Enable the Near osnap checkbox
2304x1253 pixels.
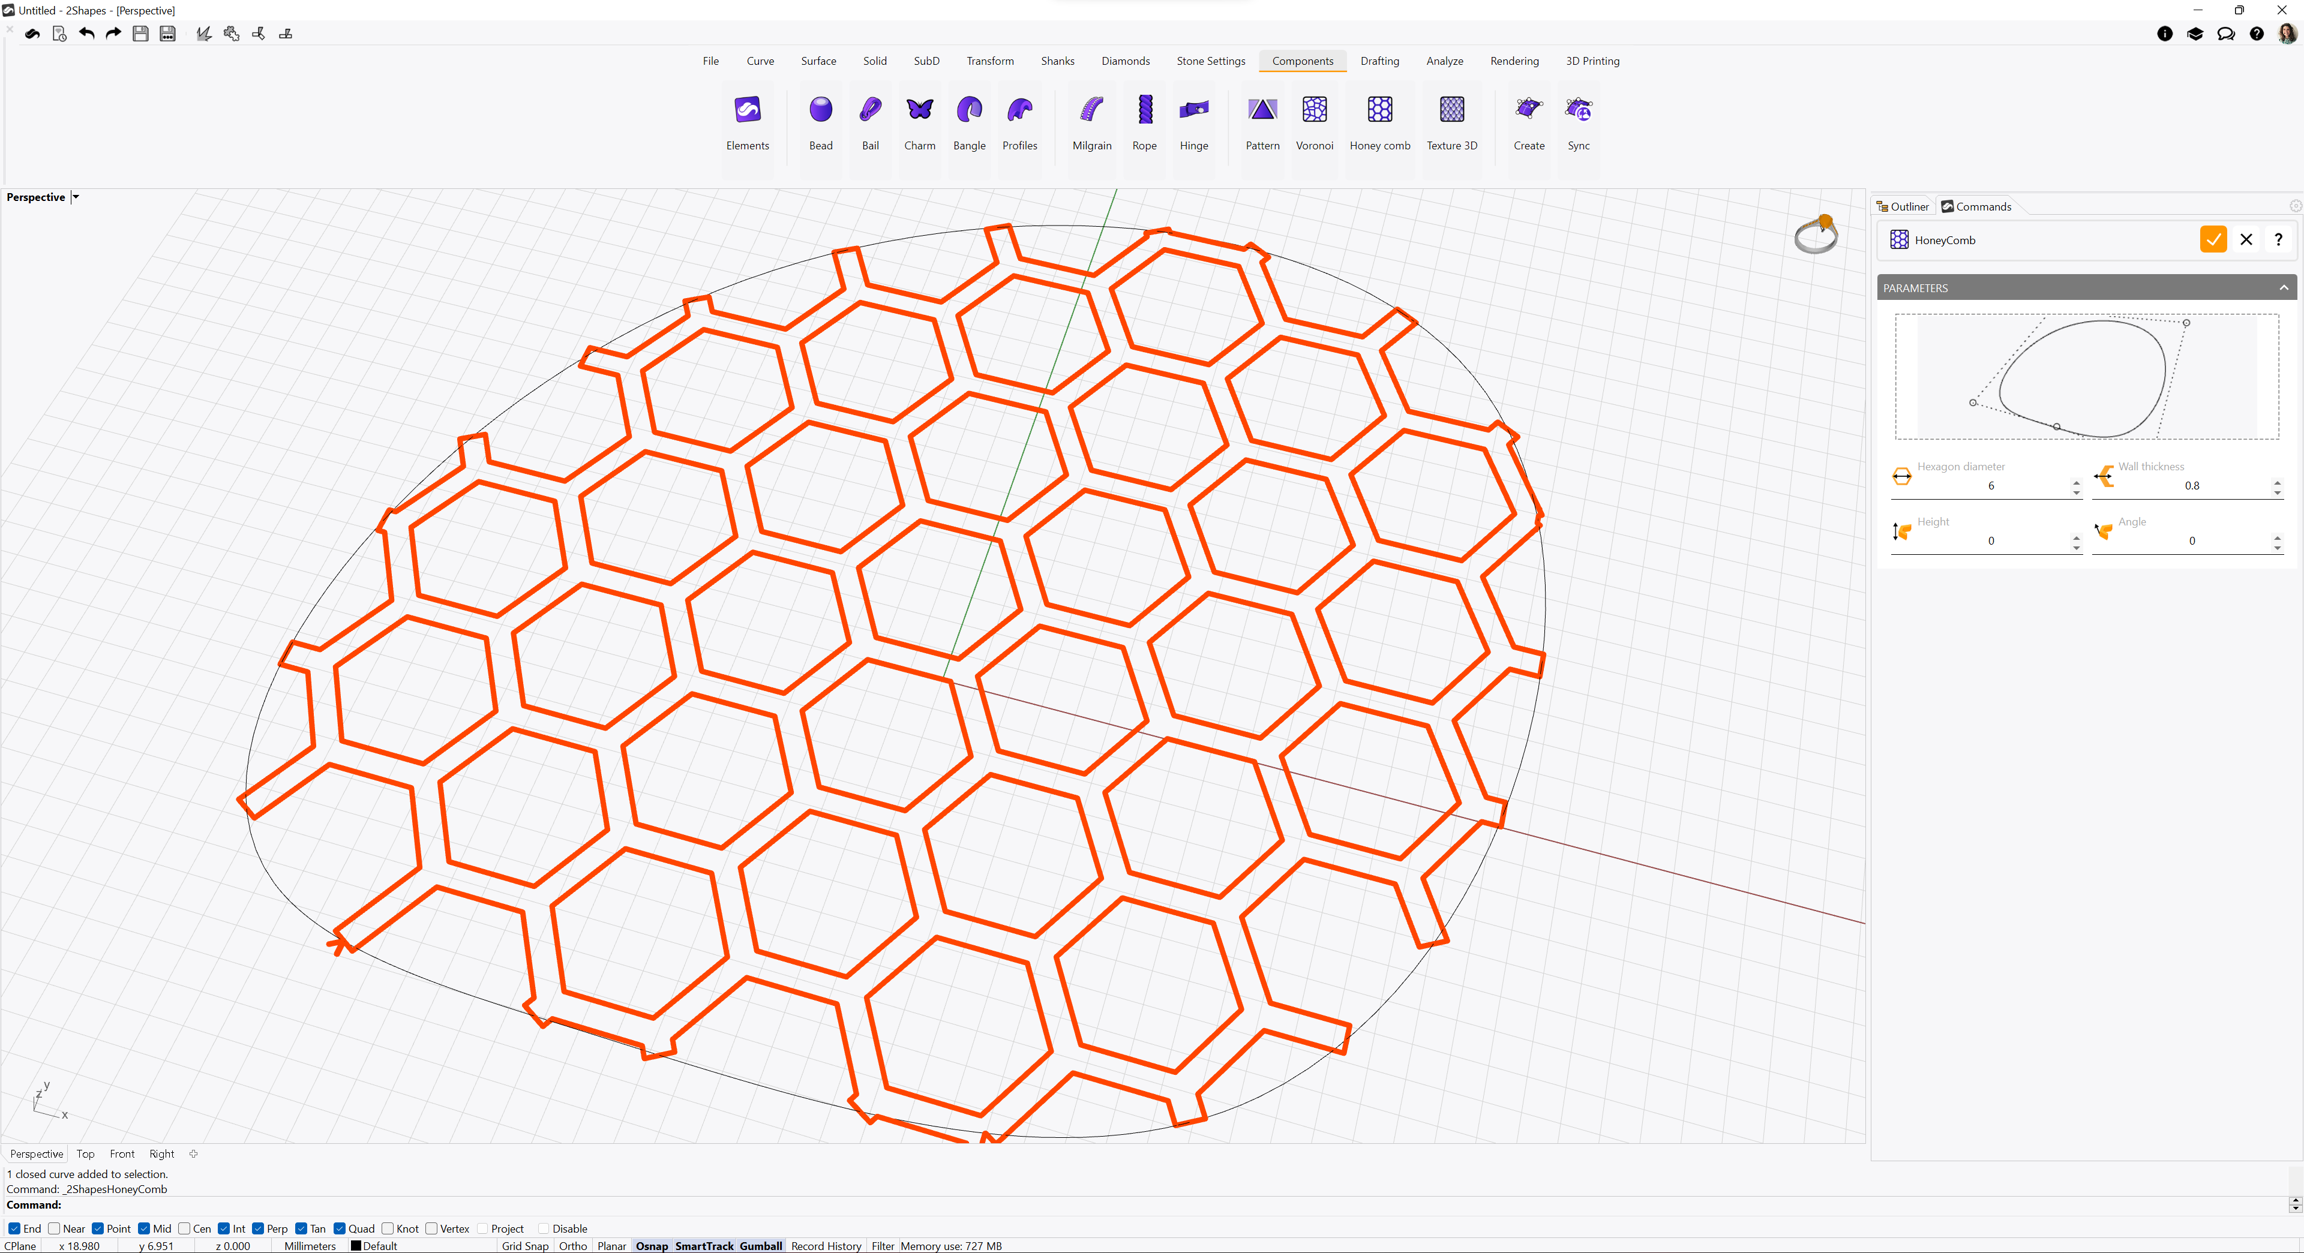click(55, 1229)
